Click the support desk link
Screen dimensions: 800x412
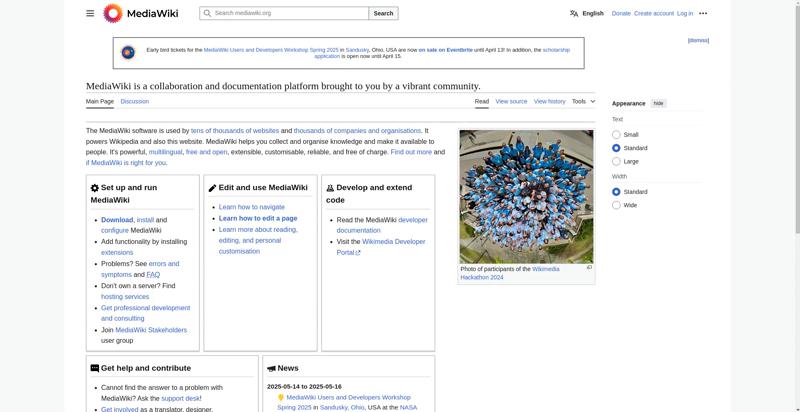coord(180,398)
